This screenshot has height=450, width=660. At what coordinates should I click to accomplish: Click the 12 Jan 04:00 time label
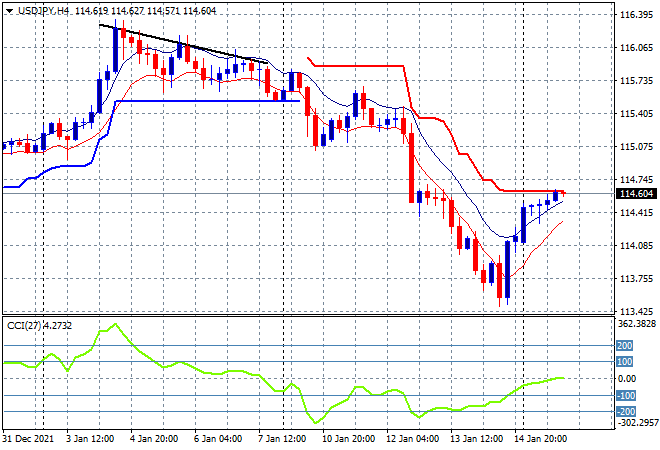[414, 439]
